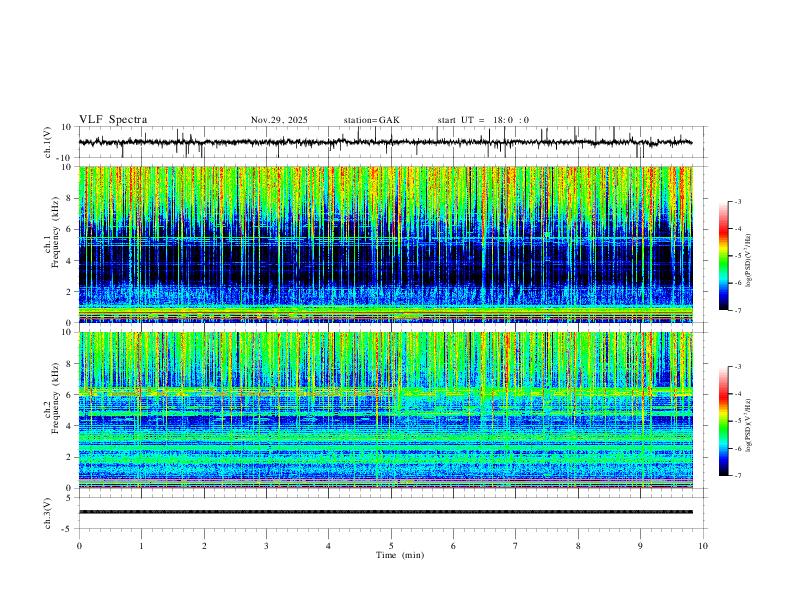
Task: Click the 'ch.1(V)' waveform axis label
Action: (48, 142)
